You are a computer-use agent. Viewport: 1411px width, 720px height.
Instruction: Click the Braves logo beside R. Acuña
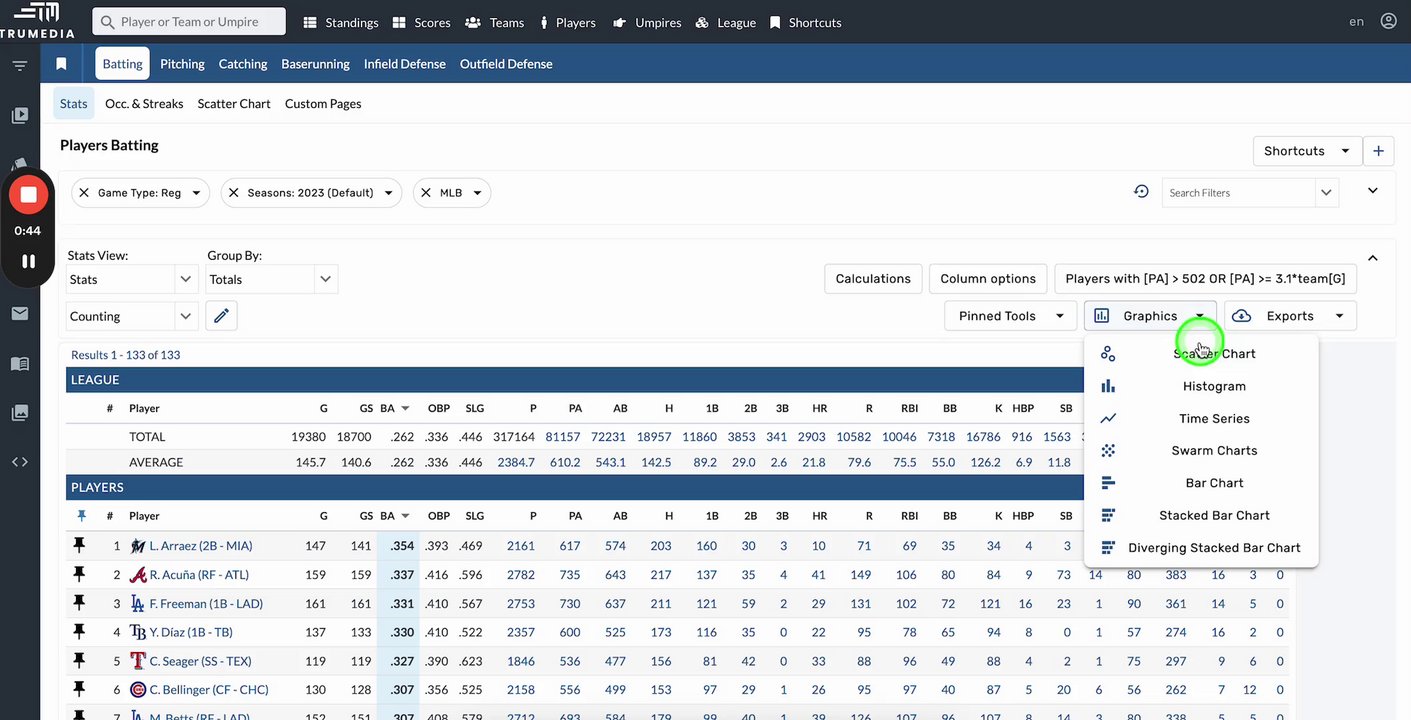tap(138, 575)
